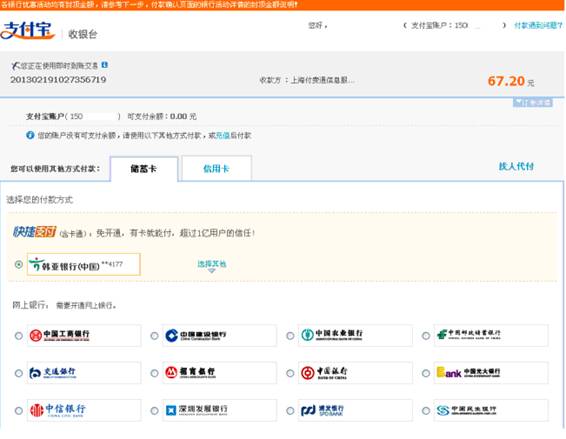
Task: Click the 可支付余额 0.00 元 balance text
Action: point(162,116)
